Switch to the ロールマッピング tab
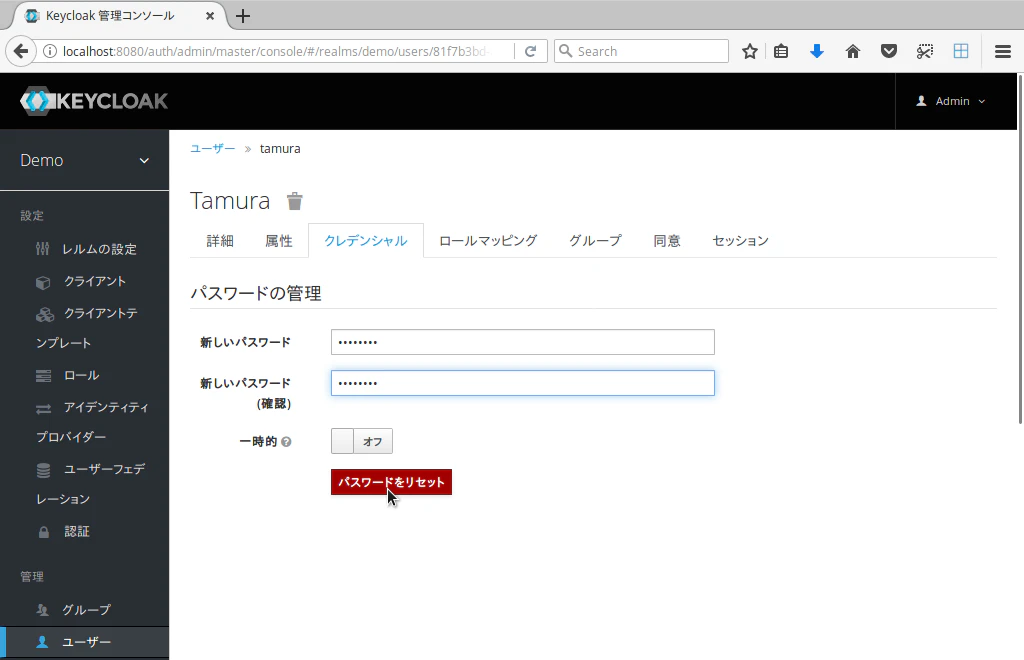The width and height of the screenshot is (1024, 660). tap(488, 241)
